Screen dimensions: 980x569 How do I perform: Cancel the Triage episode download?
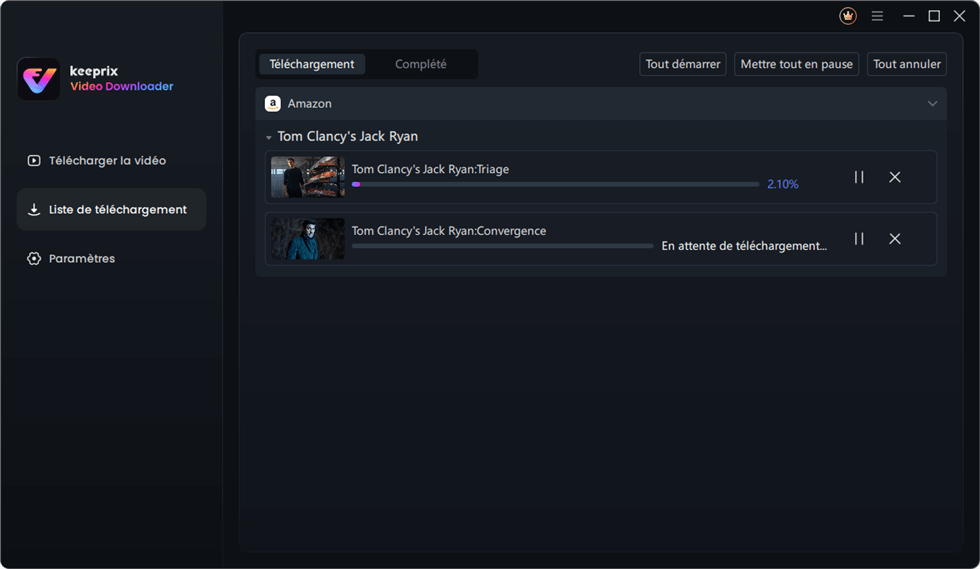coord(895,177)
